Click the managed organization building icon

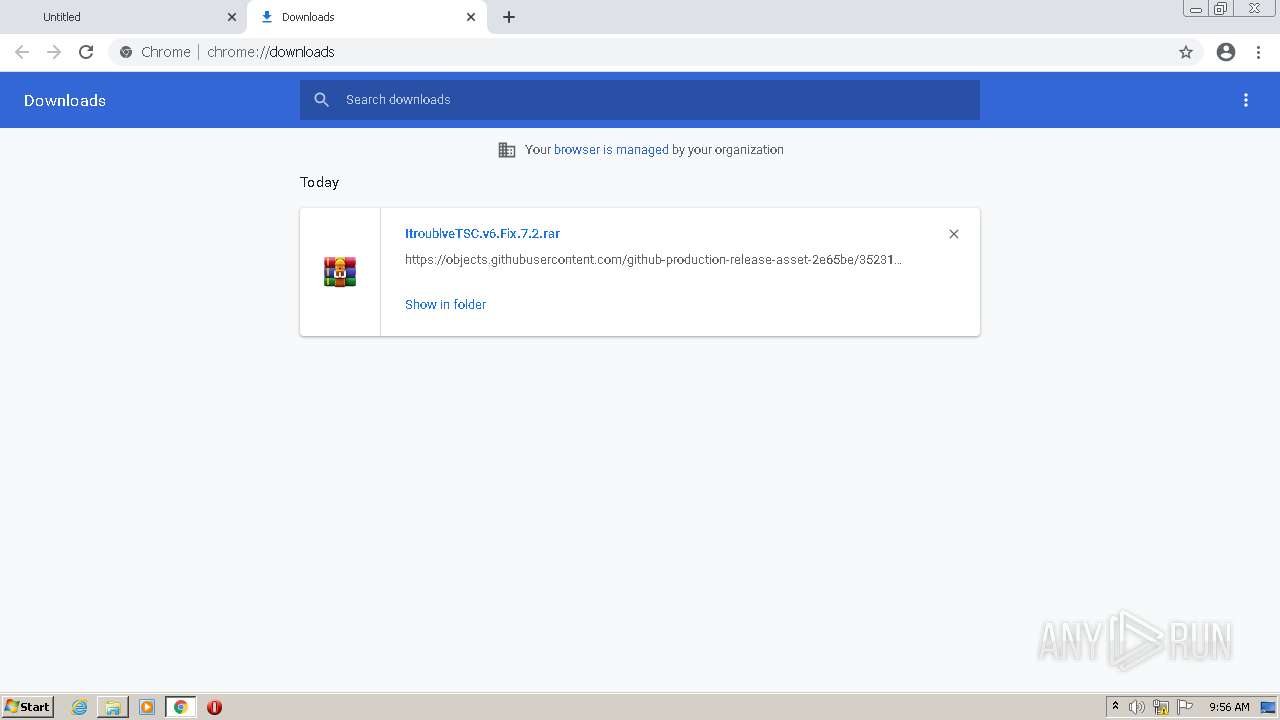[507, 150]
